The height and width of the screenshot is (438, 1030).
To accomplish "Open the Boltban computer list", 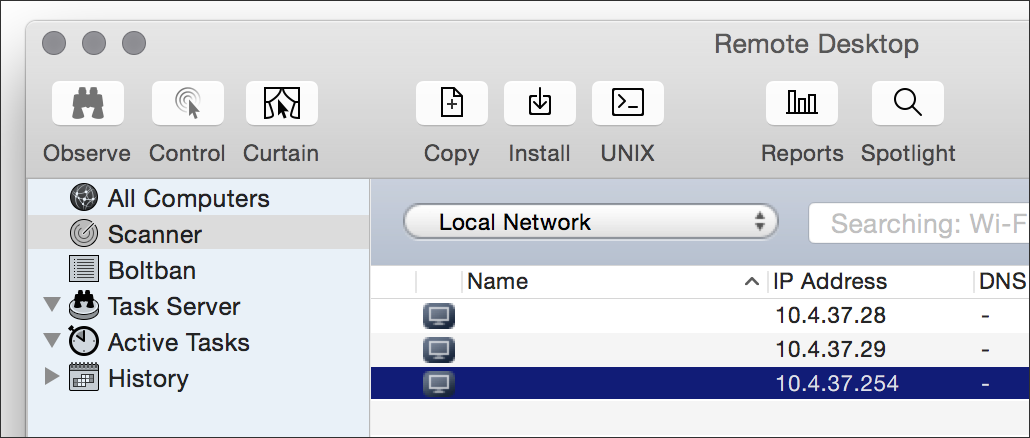I will tap(198, 270).
